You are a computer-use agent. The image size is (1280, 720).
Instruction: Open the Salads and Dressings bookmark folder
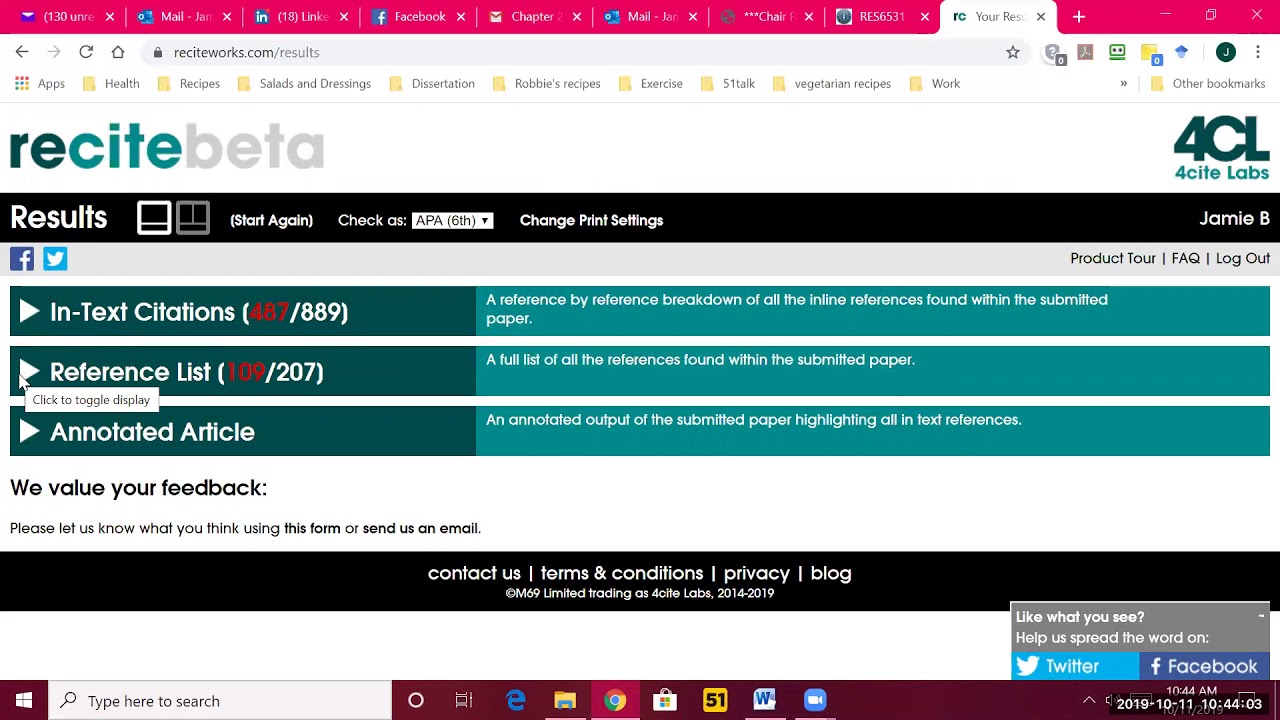pos(304,84)
